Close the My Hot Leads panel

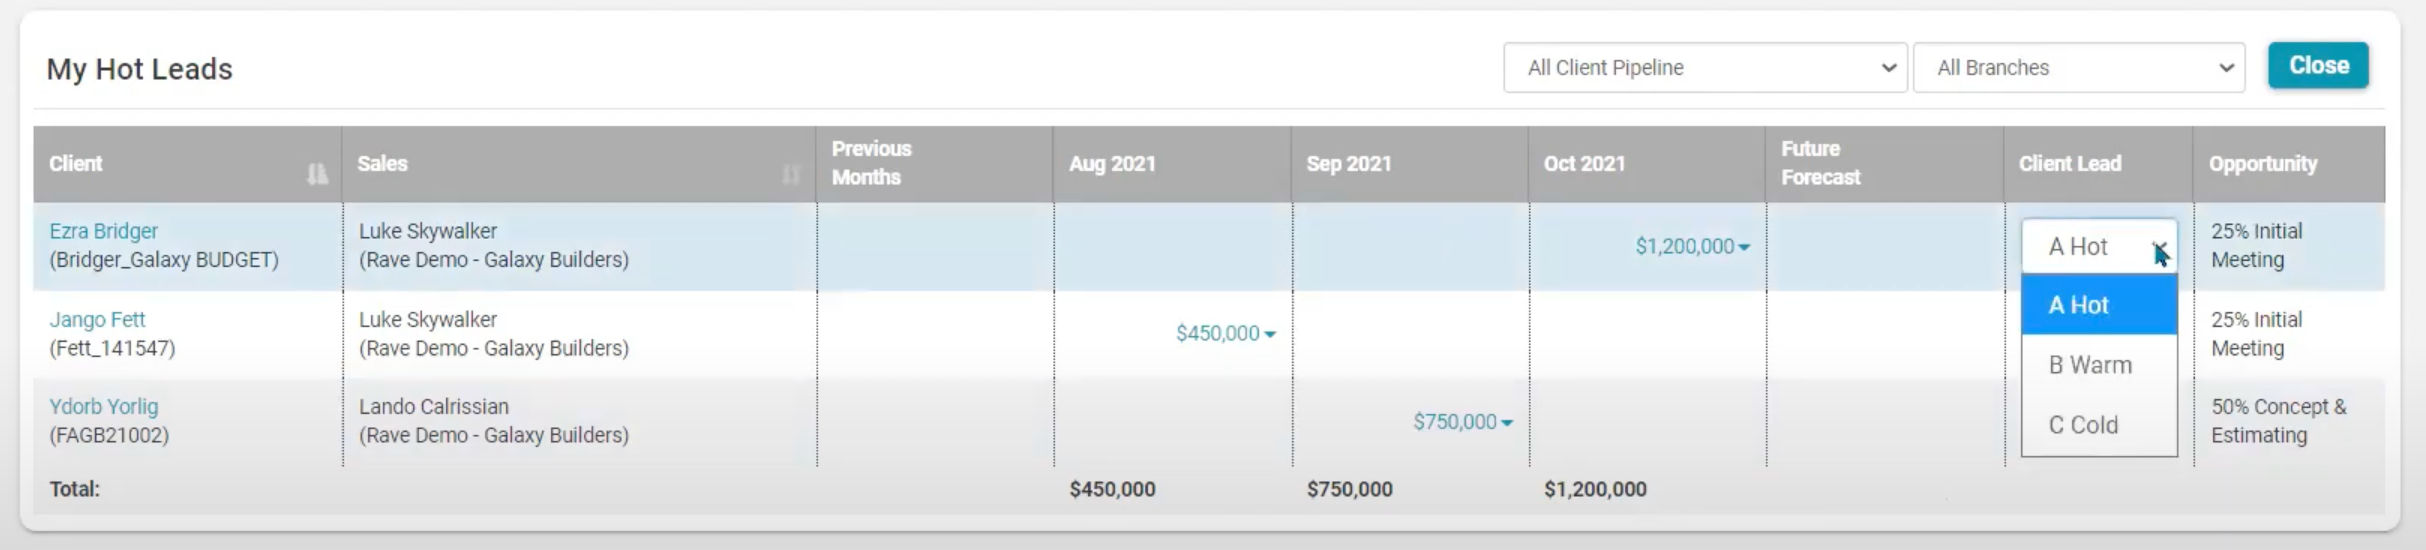[x=2317, y=66]
